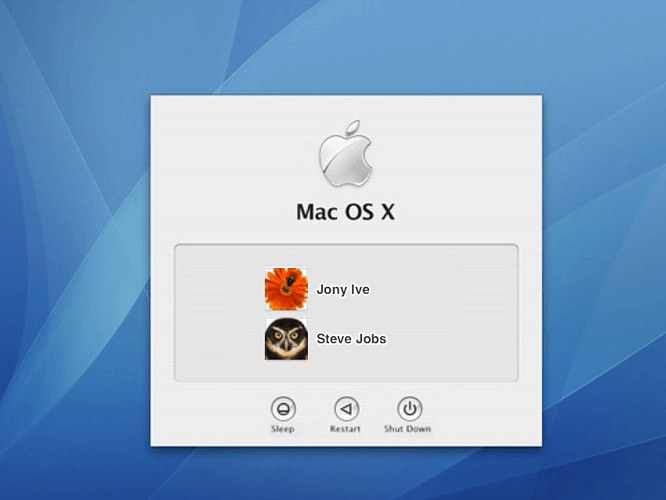Choose the Steve Jobs account name
Image resolution: width=666 pixels, height=500 pixels.
coord(351,339)
